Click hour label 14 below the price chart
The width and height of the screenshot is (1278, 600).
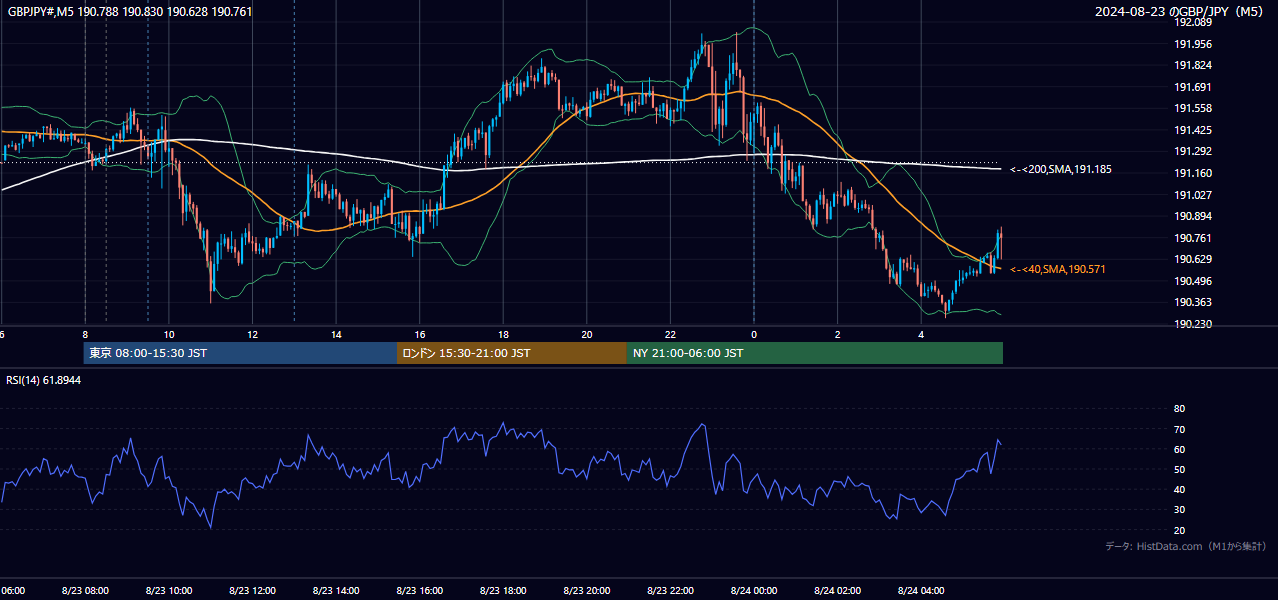click(x=336, y=335)
